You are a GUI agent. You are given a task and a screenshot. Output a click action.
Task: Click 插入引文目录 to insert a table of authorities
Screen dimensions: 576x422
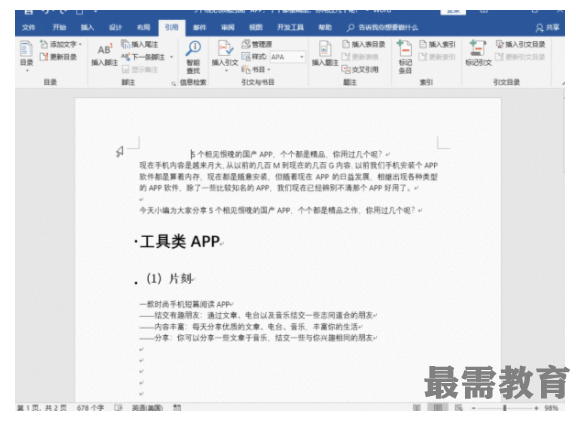[x=520, y=44]
